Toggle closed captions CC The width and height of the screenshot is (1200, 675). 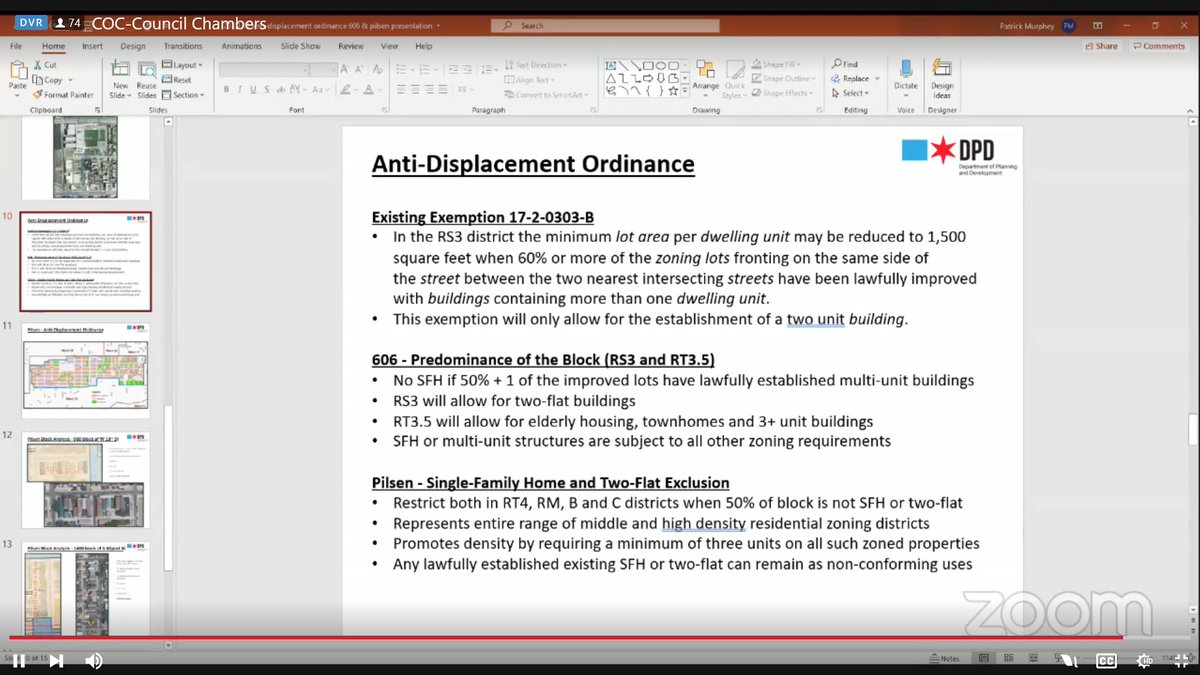tap(1106, 660)
